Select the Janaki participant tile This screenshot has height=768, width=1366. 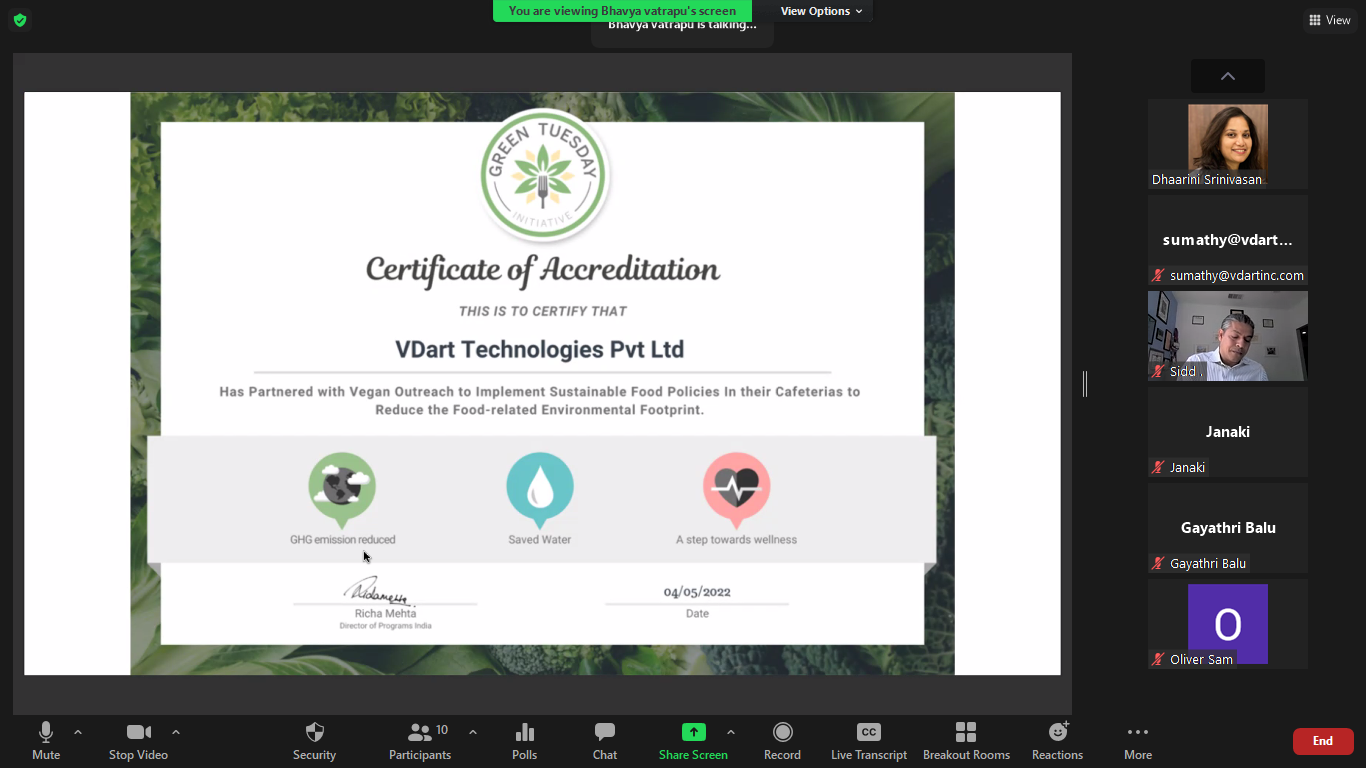1228,432
